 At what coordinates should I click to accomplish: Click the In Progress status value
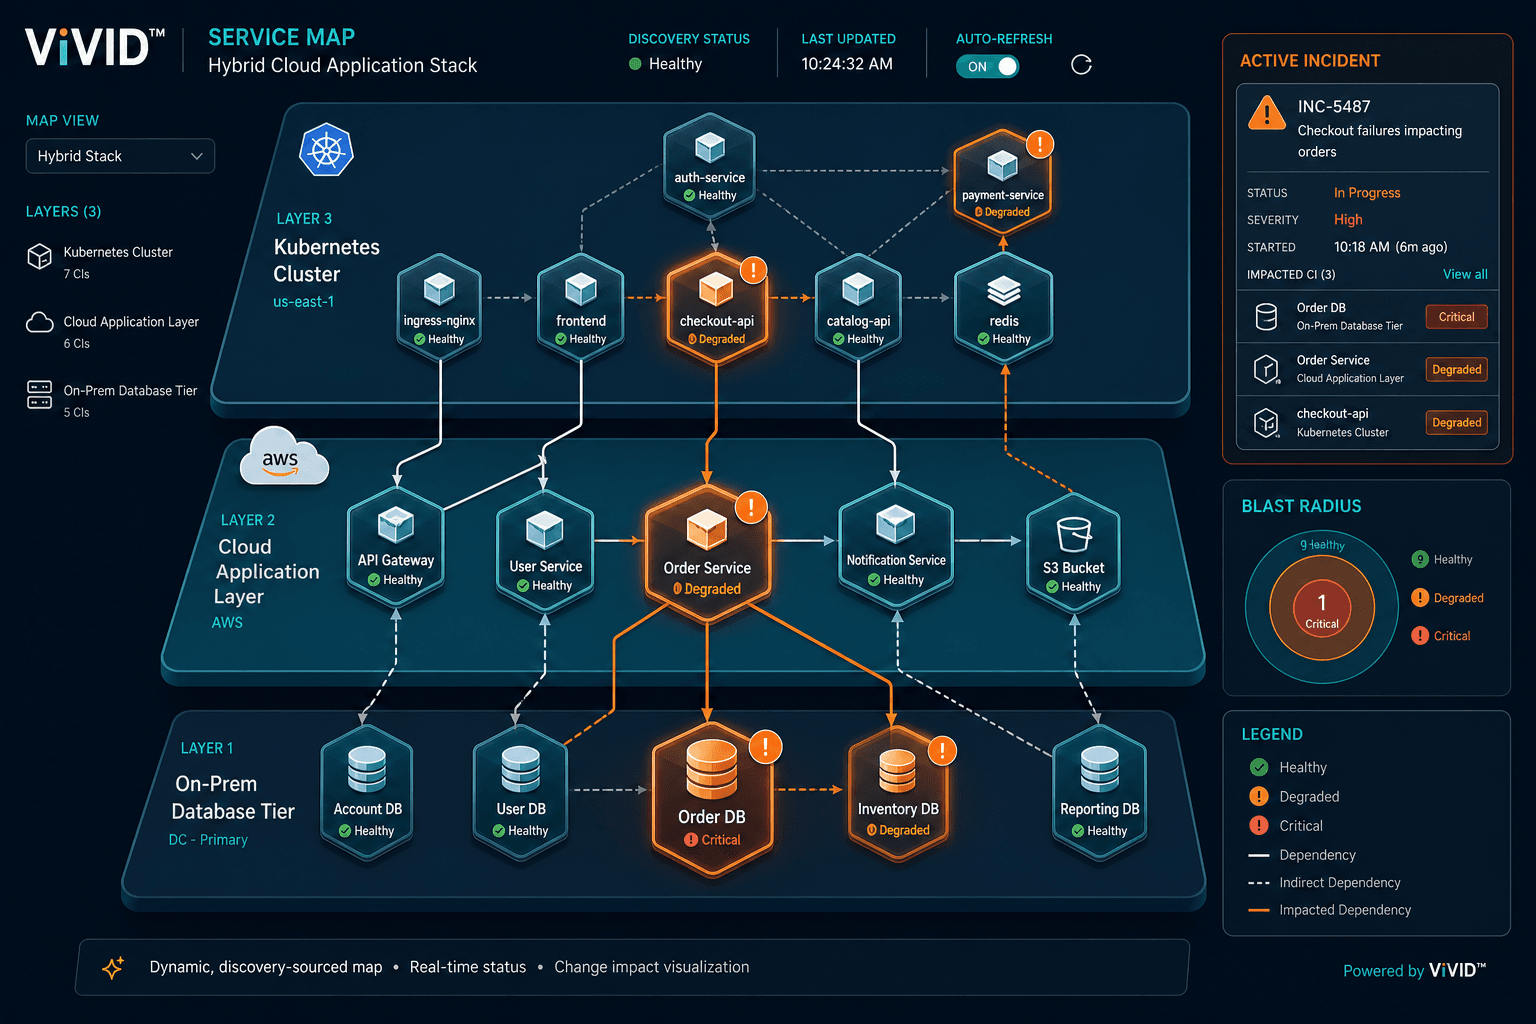pos(1367,193)
